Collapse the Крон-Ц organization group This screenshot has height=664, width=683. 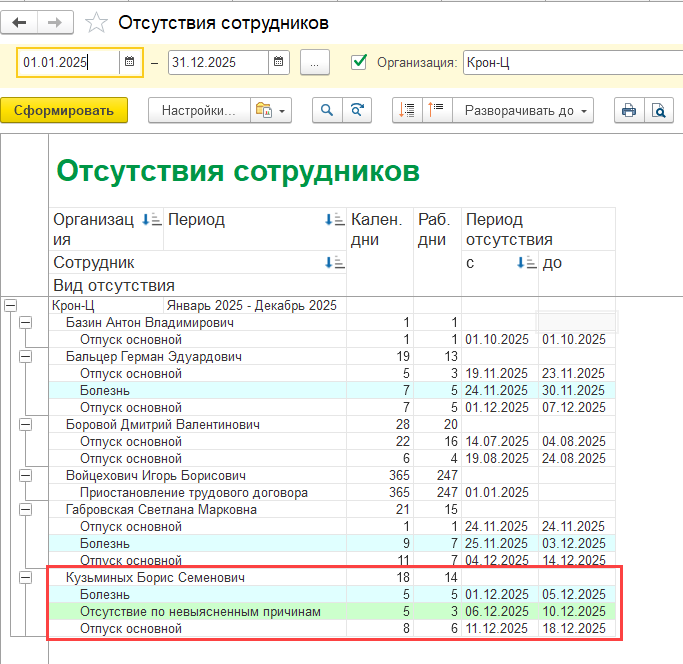tap(11, 306)
